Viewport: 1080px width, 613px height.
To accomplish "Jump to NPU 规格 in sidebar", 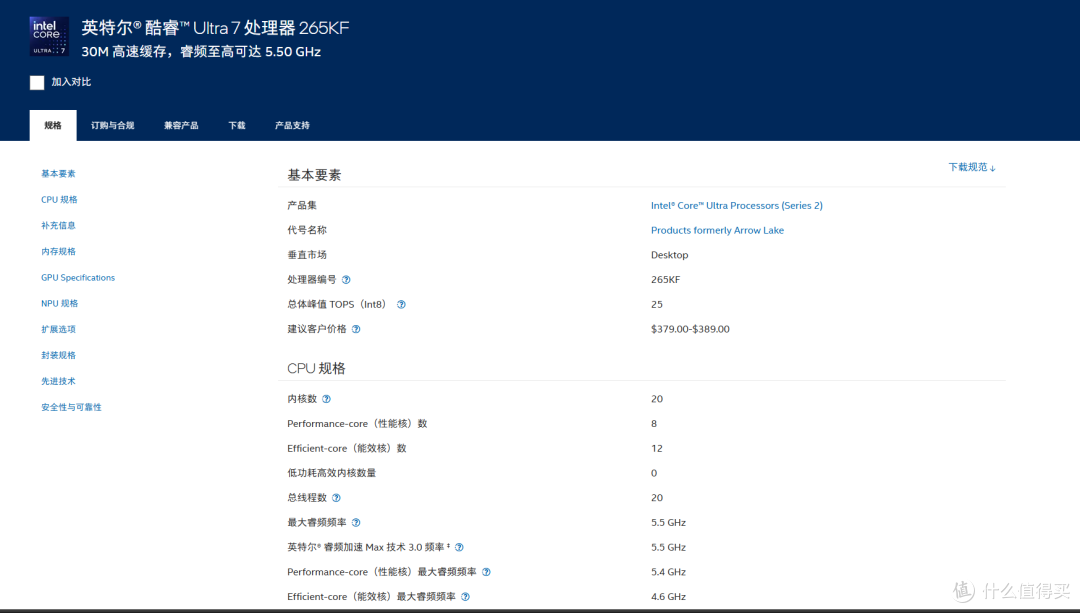I will point(59,304).
